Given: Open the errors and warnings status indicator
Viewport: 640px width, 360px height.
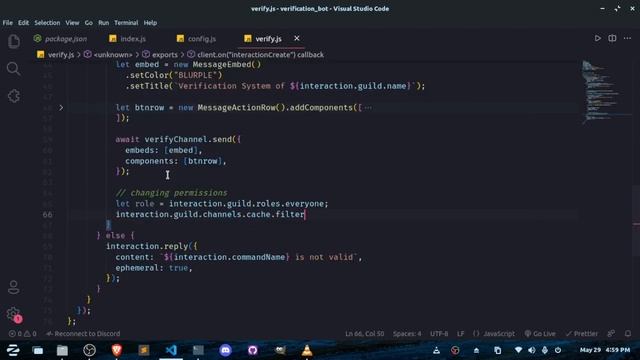Looking at the screenshot, I should pyautogui.click(x=22, y=334).
